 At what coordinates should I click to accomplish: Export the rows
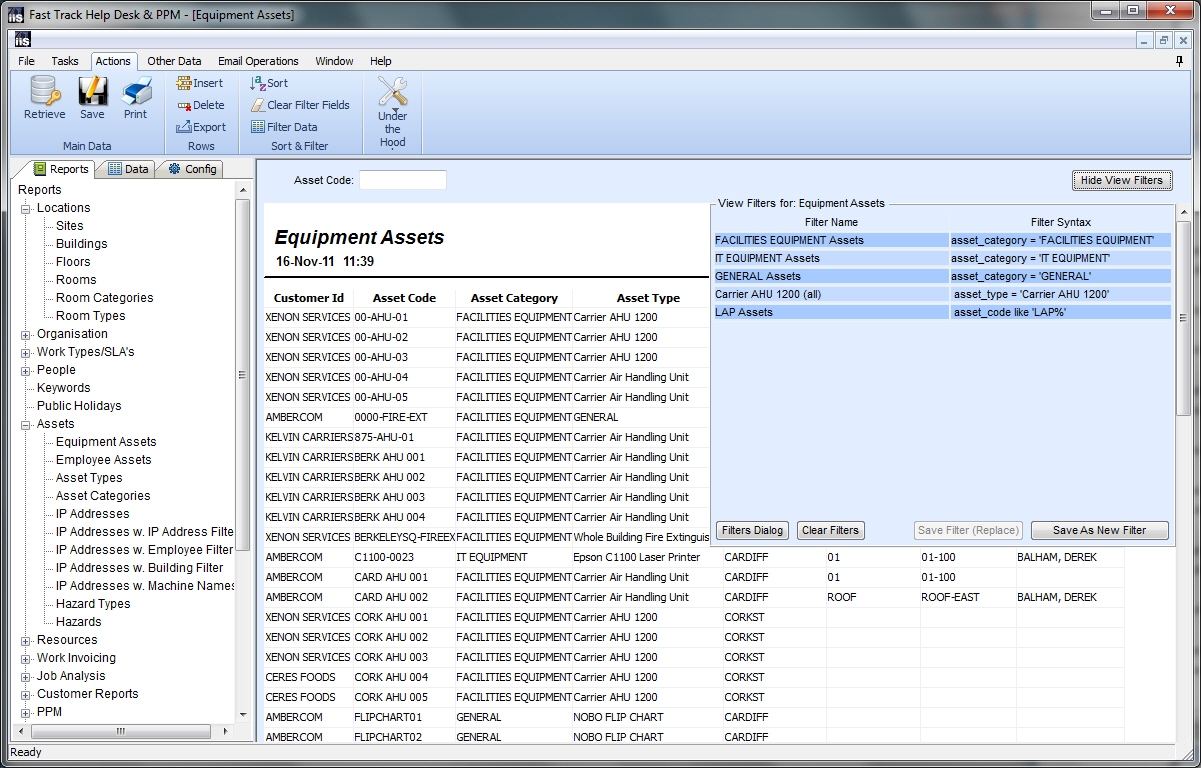pyautogui.click(x=201, y=127)
